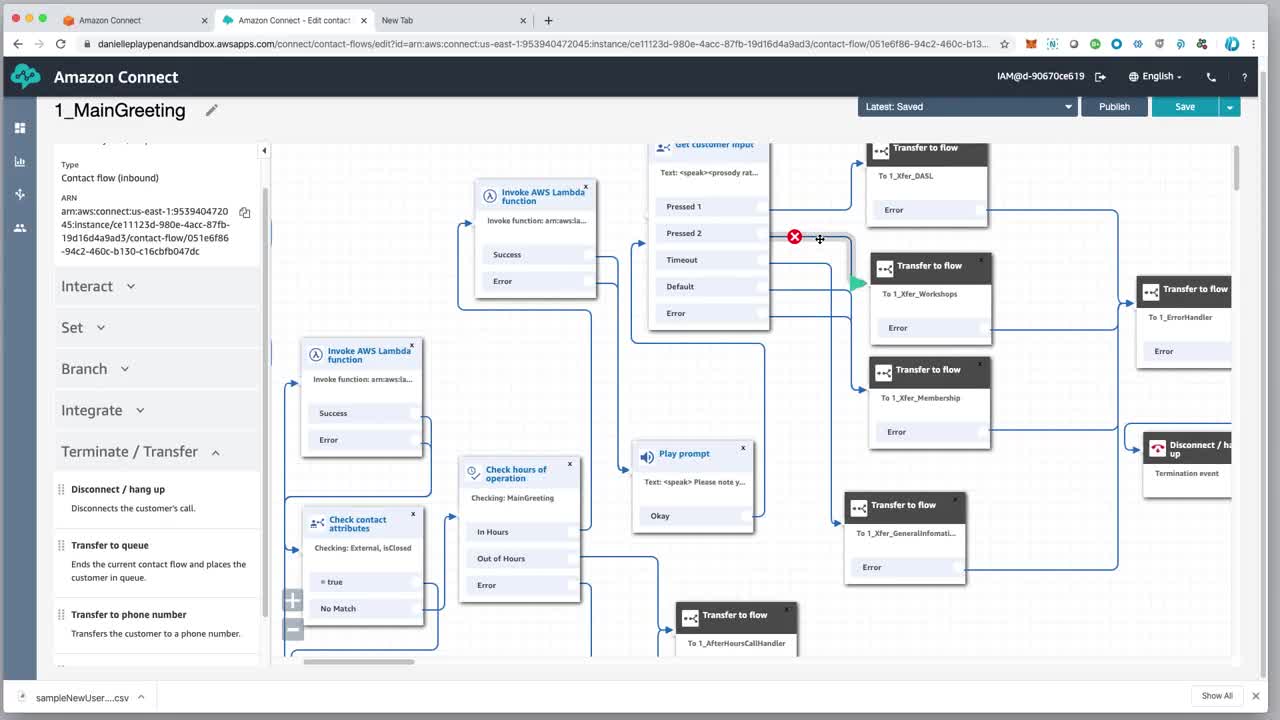
Task: Click the log out icon beside IAM user
Action: [1100, 77]
